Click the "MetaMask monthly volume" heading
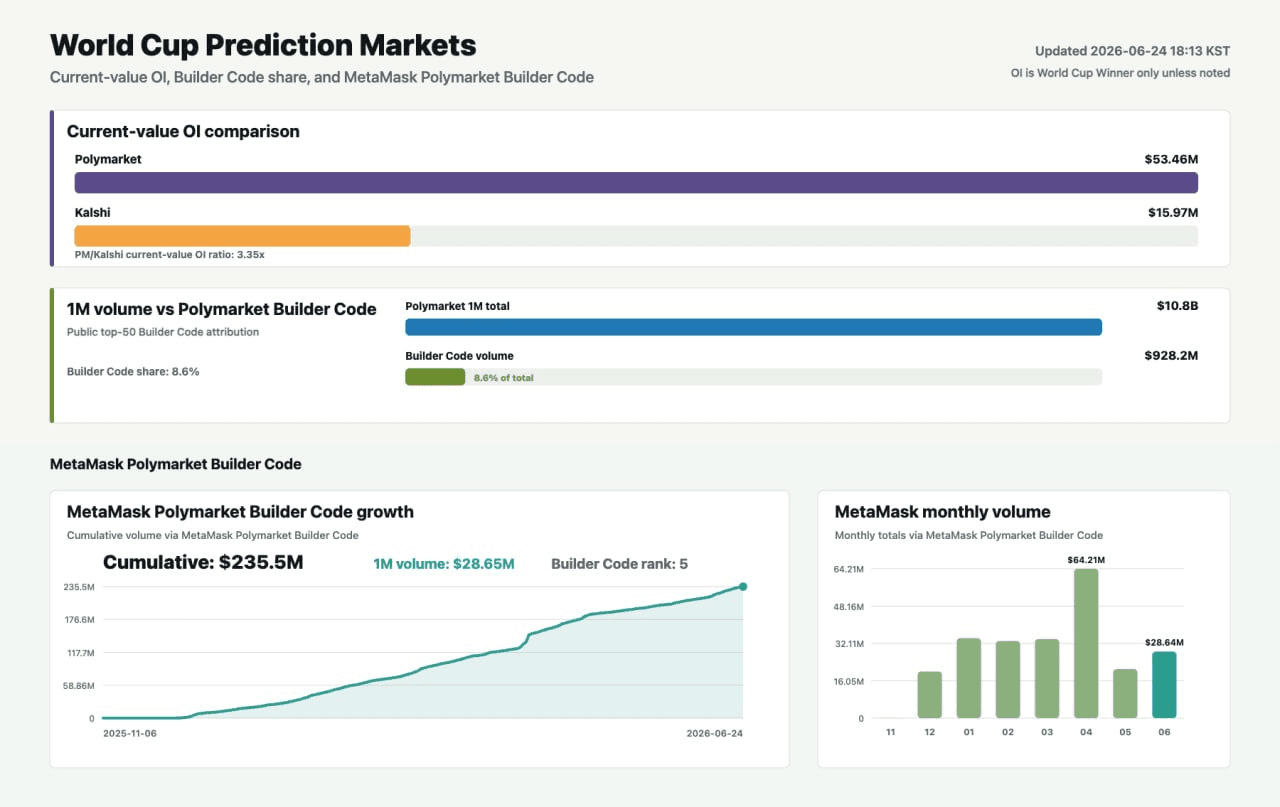Viewport: 1280px width, 807px height. [x=942, y=512]
